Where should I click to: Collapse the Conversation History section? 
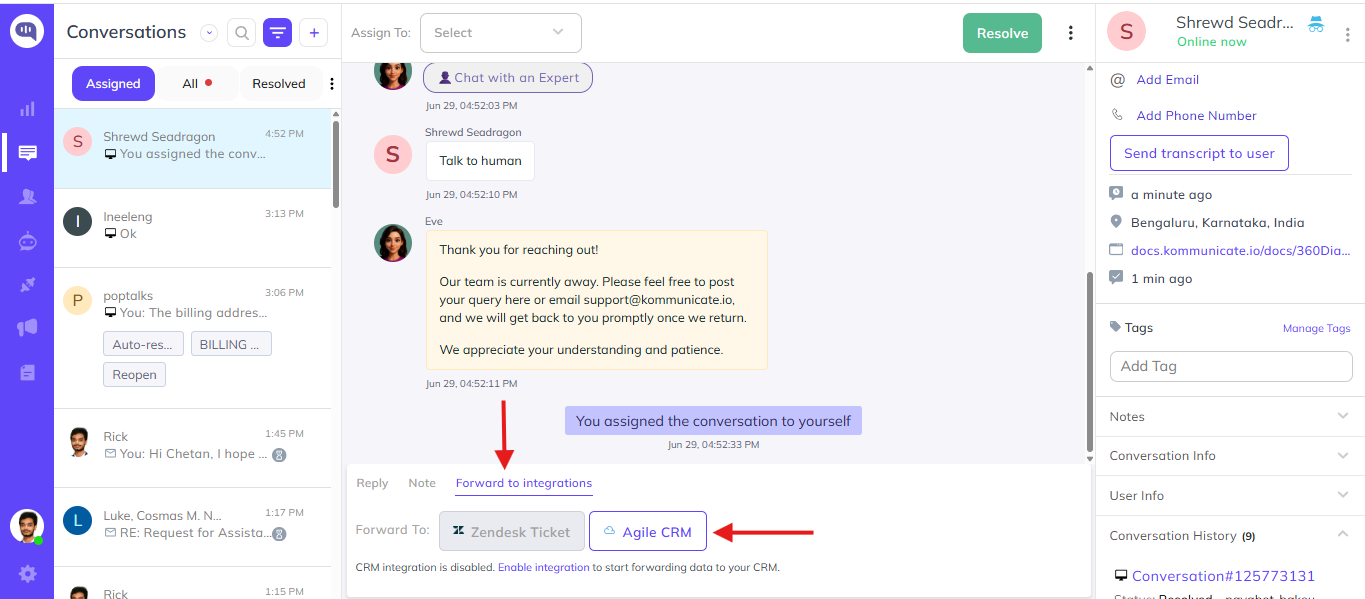1230,536
